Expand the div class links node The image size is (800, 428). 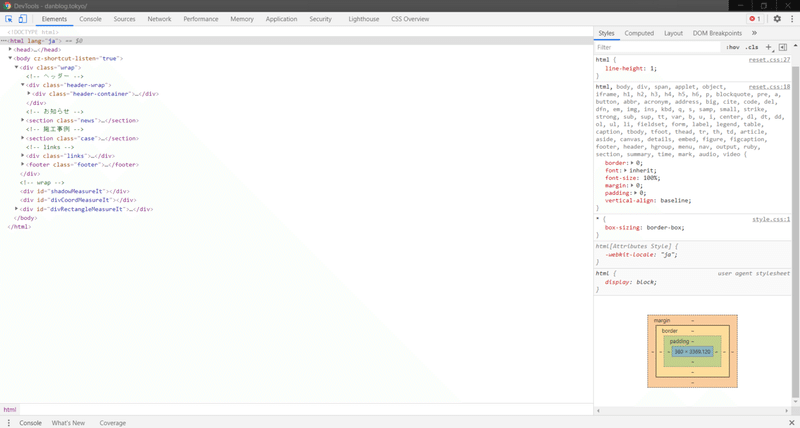(22, 155)
